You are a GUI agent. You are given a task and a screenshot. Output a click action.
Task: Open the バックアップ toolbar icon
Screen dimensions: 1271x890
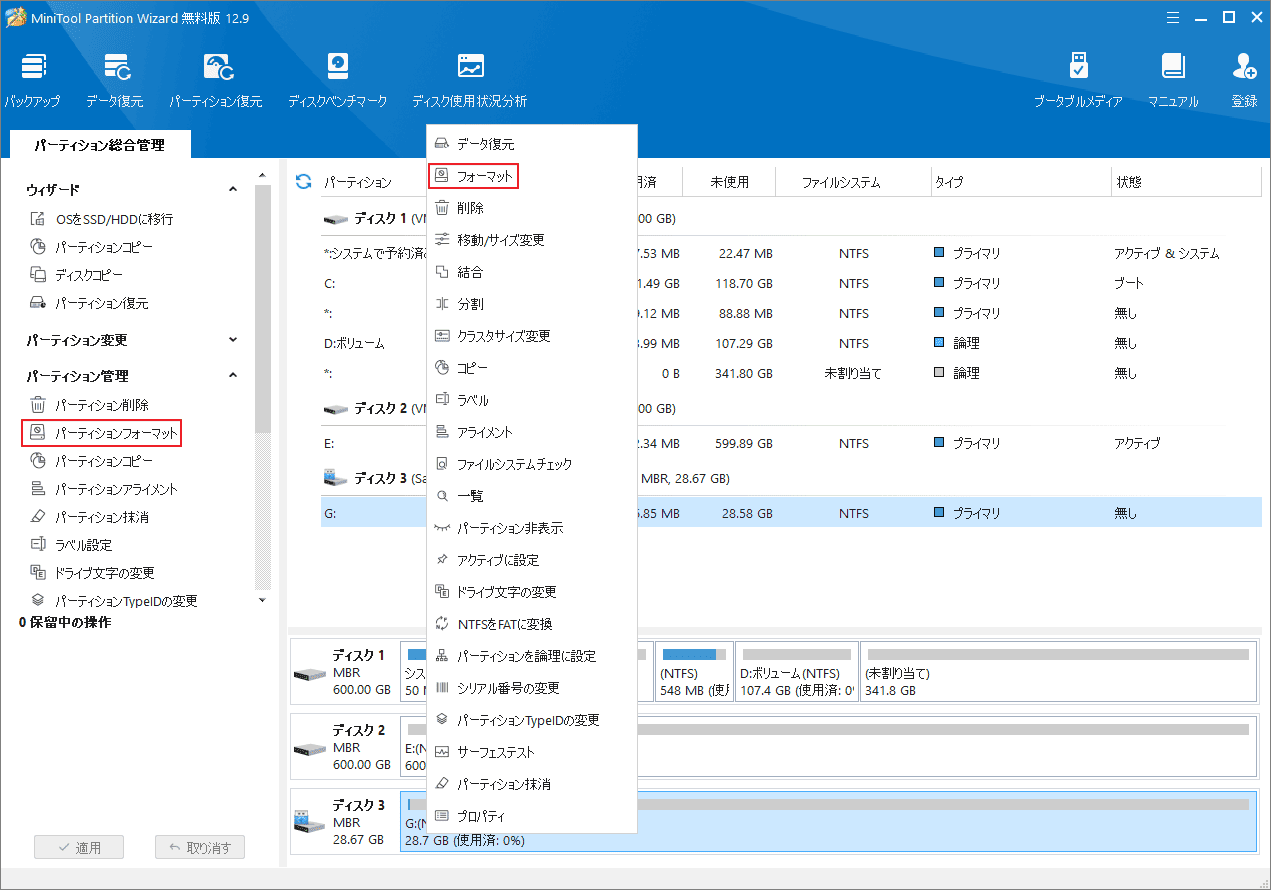pos(33,80)
